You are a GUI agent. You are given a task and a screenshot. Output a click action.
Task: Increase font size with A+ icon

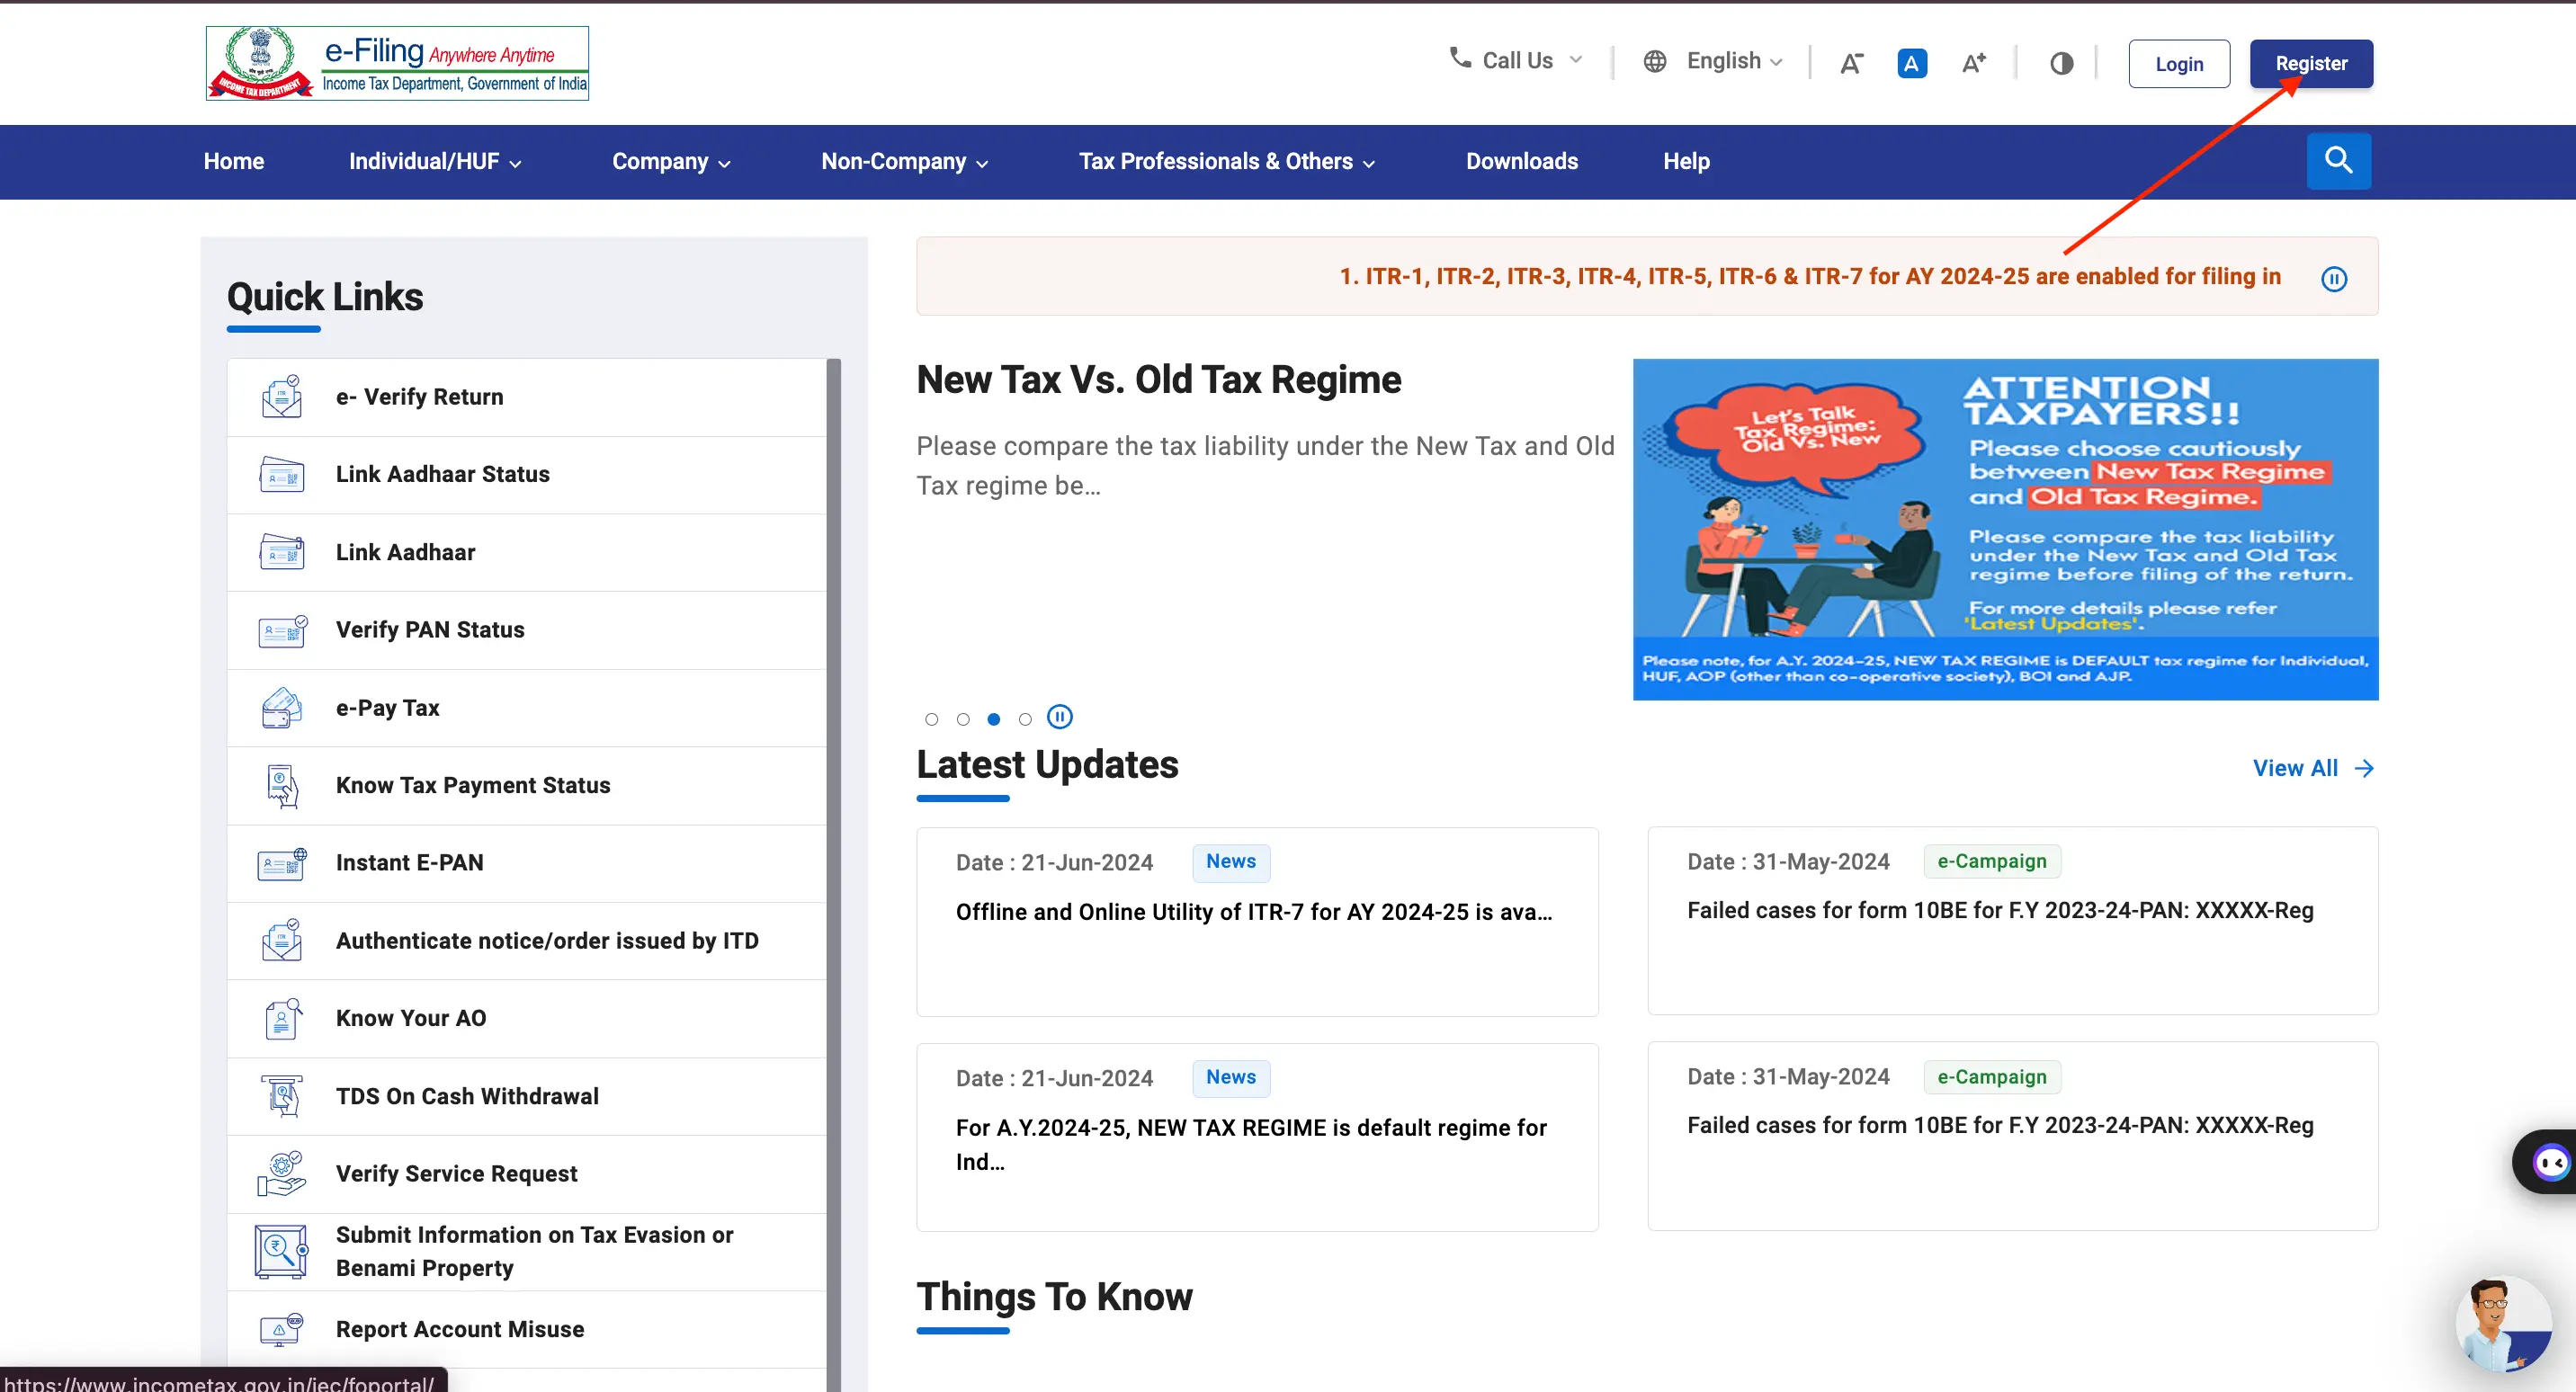click(x=1974, y=63)
